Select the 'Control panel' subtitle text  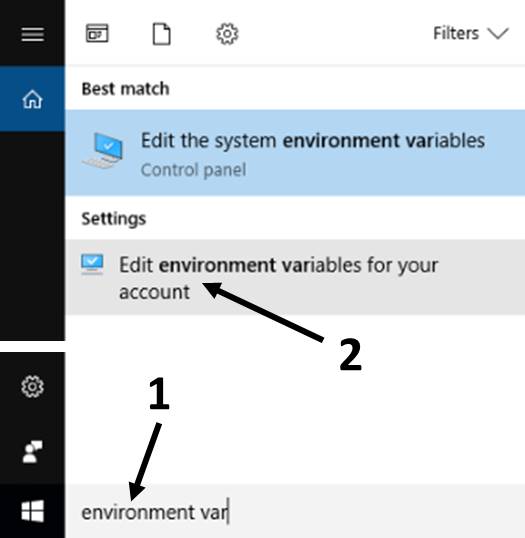coord(194,170)
